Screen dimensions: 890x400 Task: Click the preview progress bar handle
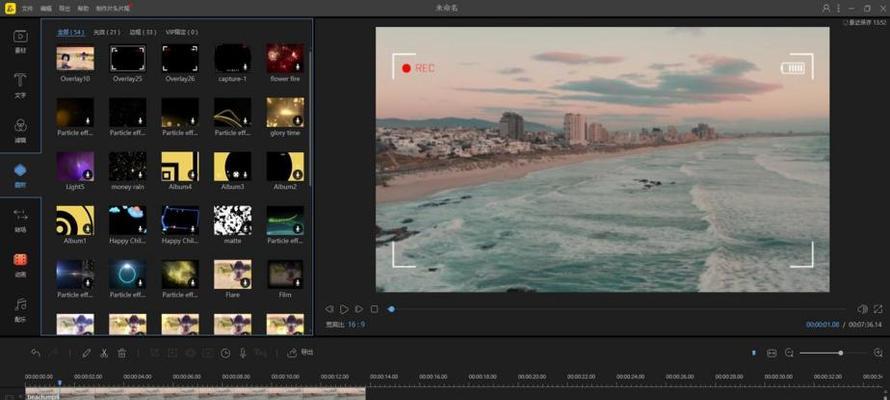[x=391, y=309]
